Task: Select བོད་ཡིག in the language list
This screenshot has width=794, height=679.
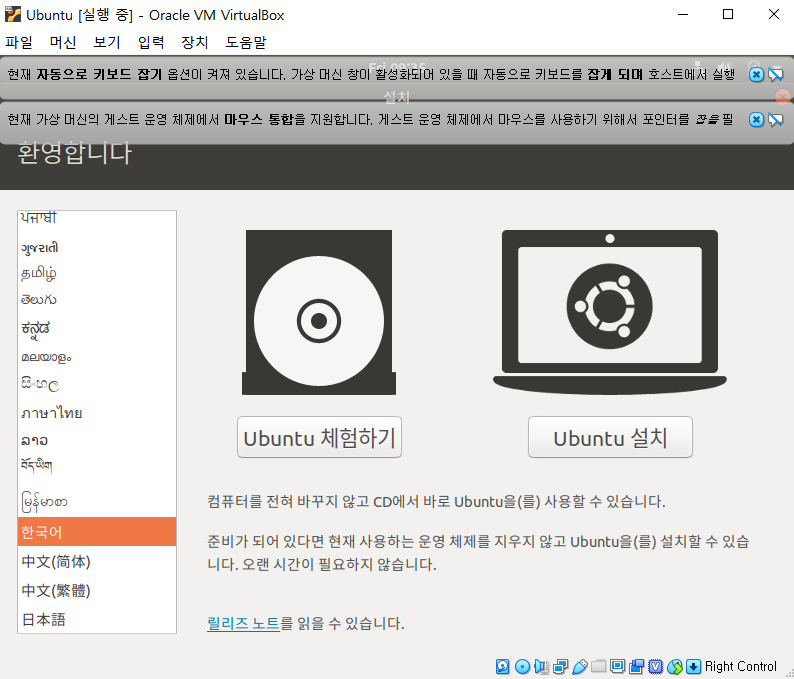Action: tap(97, 466)
